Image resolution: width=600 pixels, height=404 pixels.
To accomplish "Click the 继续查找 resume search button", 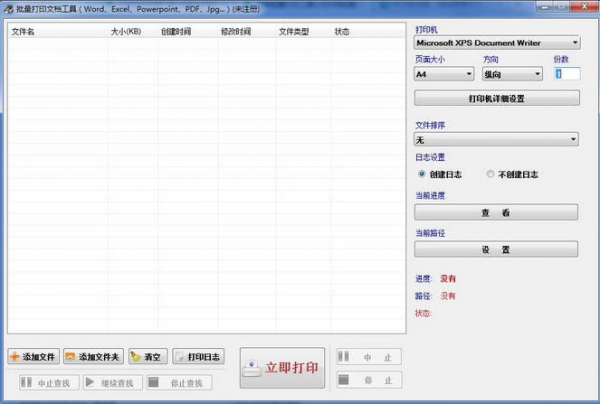I will click(x=112, y=382).
